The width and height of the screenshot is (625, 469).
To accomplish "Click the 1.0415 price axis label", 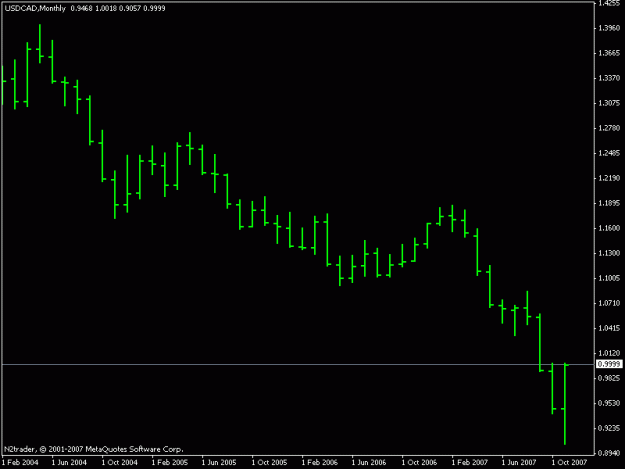I will point(609,328).
